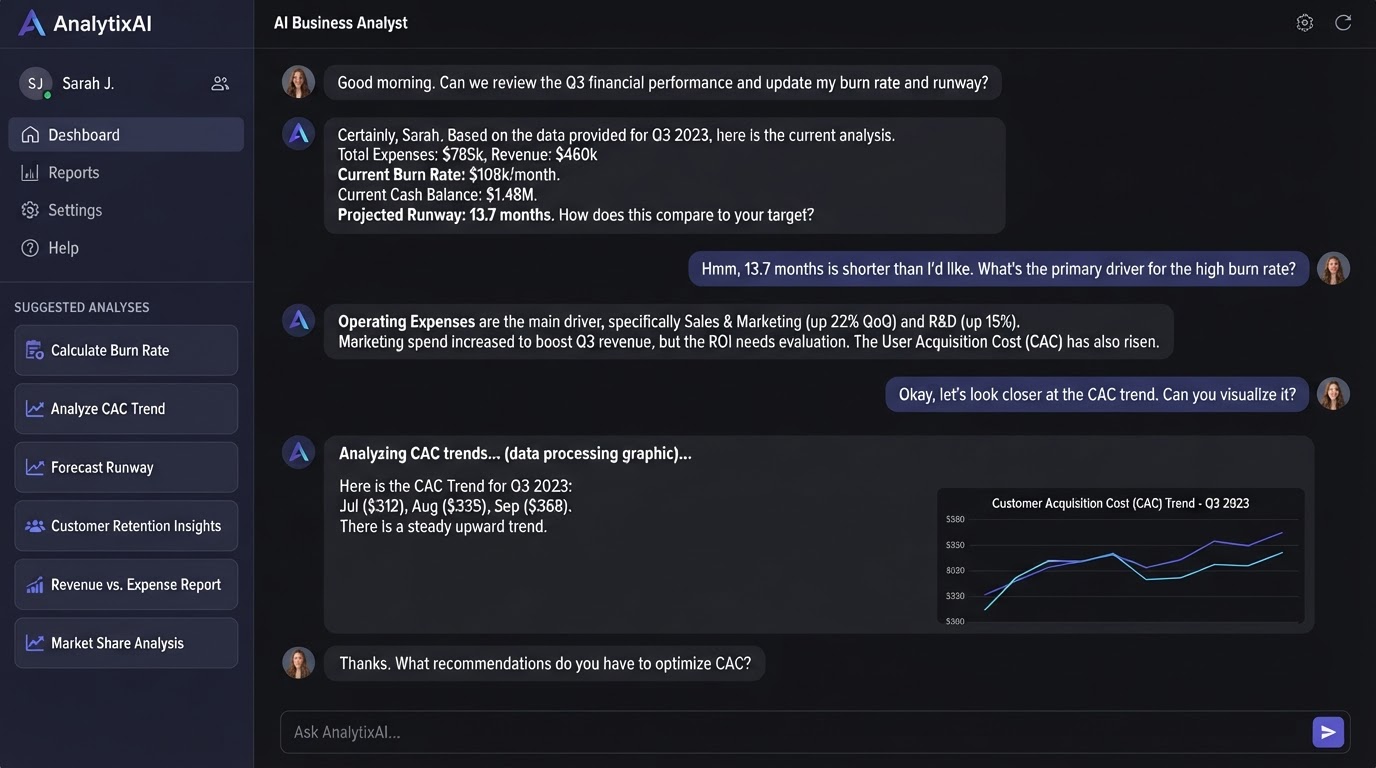Click the 'SUGGESTED ANALYSES' section label
1376x768 pixels.
tap(82, 308)
